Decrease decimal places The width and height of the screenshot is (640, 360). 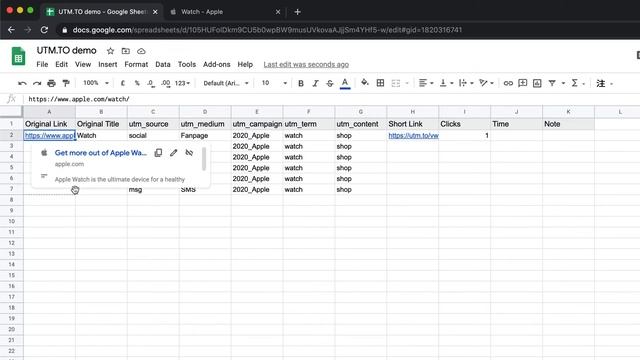coord(151,83)
